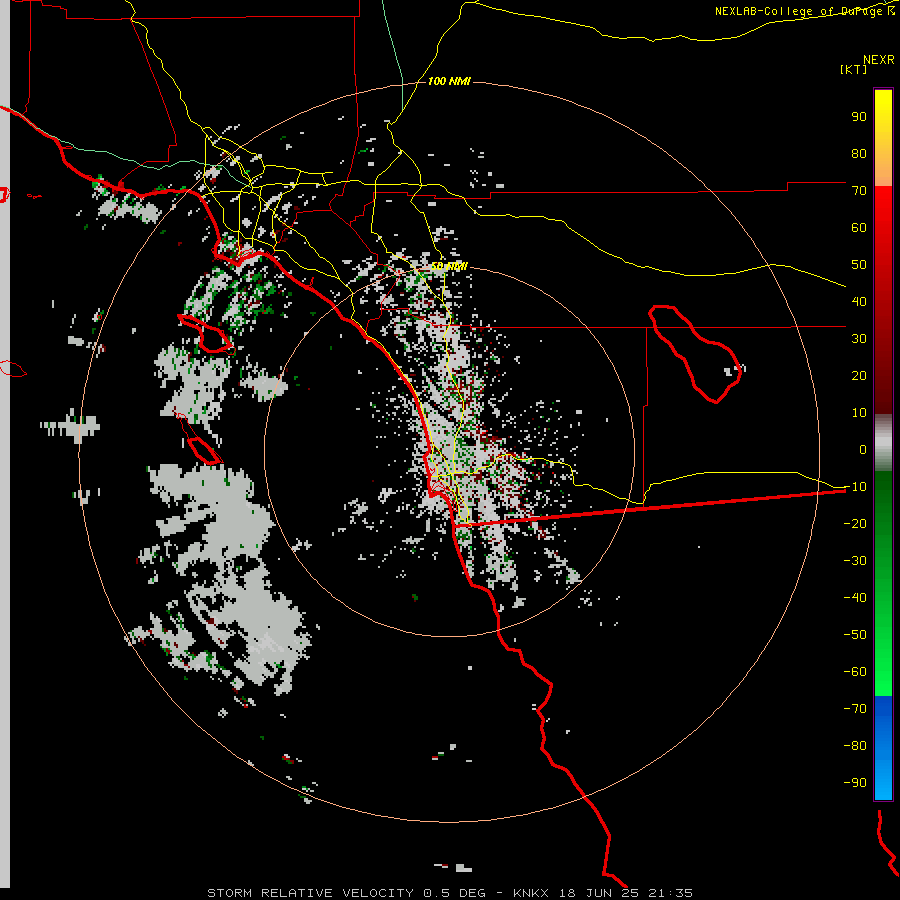The height and width of the screenshot is (900, 900).
Task: Click the 21:35 timestamp in caption
Action: click(670, 893)
